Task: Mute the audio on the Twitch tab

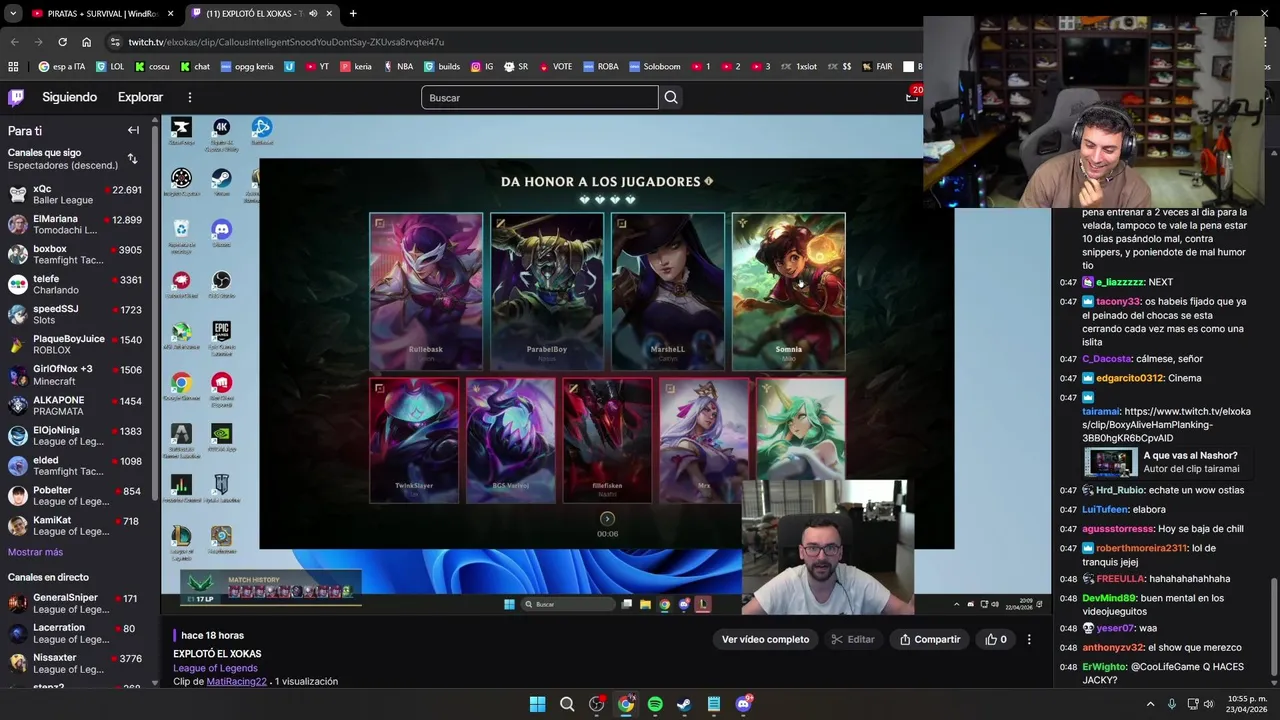Action: pyautogui.click(x=313, y=13)
